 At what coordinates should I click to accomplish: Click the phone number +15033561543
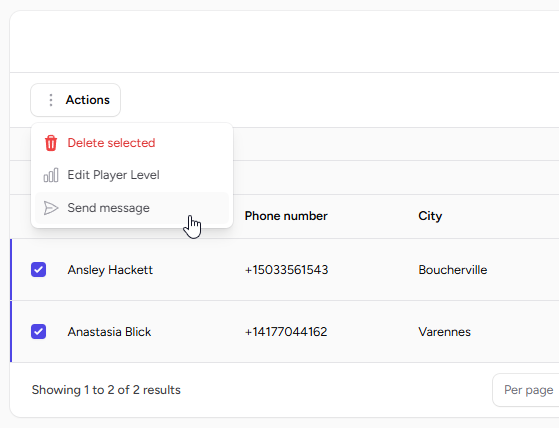pos(286,270)
